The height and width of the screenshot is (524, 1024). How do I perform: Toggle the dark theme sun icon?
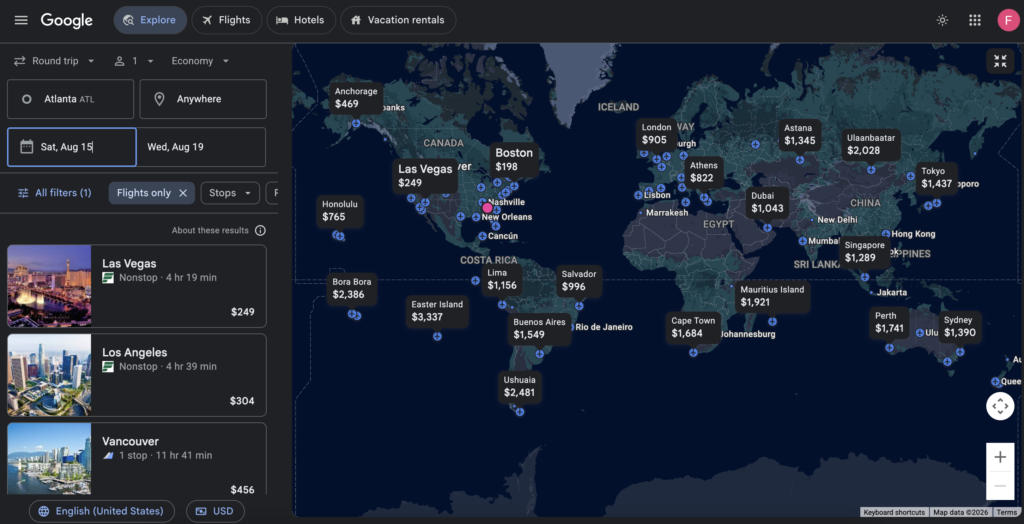942,20
